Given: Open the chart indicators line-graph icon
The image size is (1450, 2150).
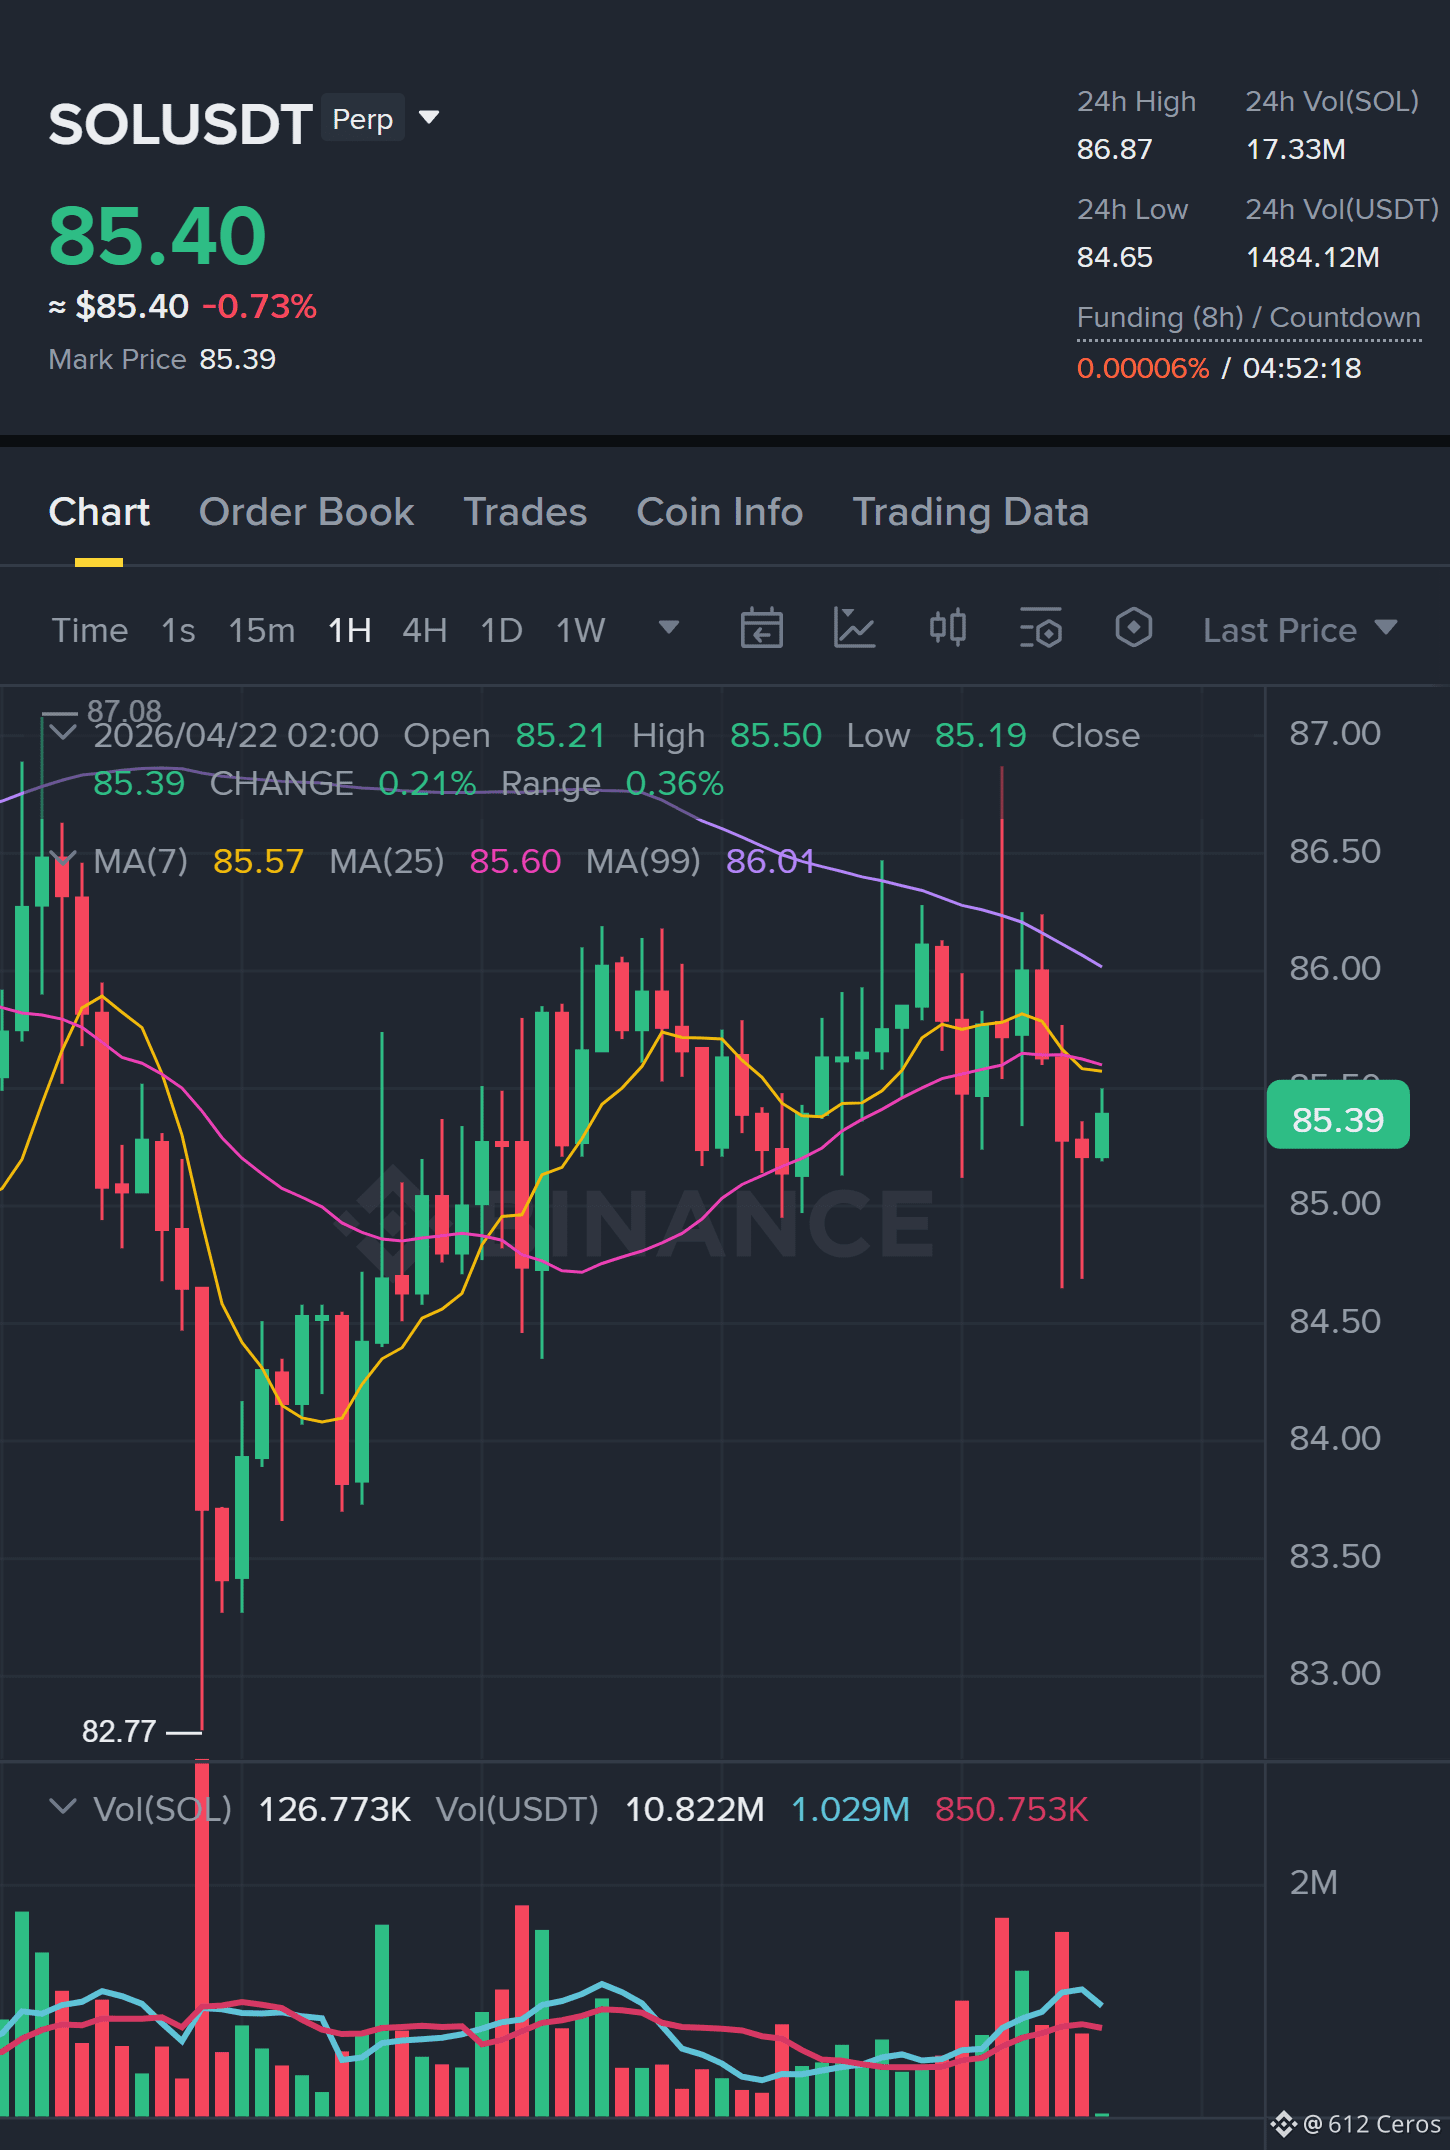Looking at the screenshot, I should 854,629.
